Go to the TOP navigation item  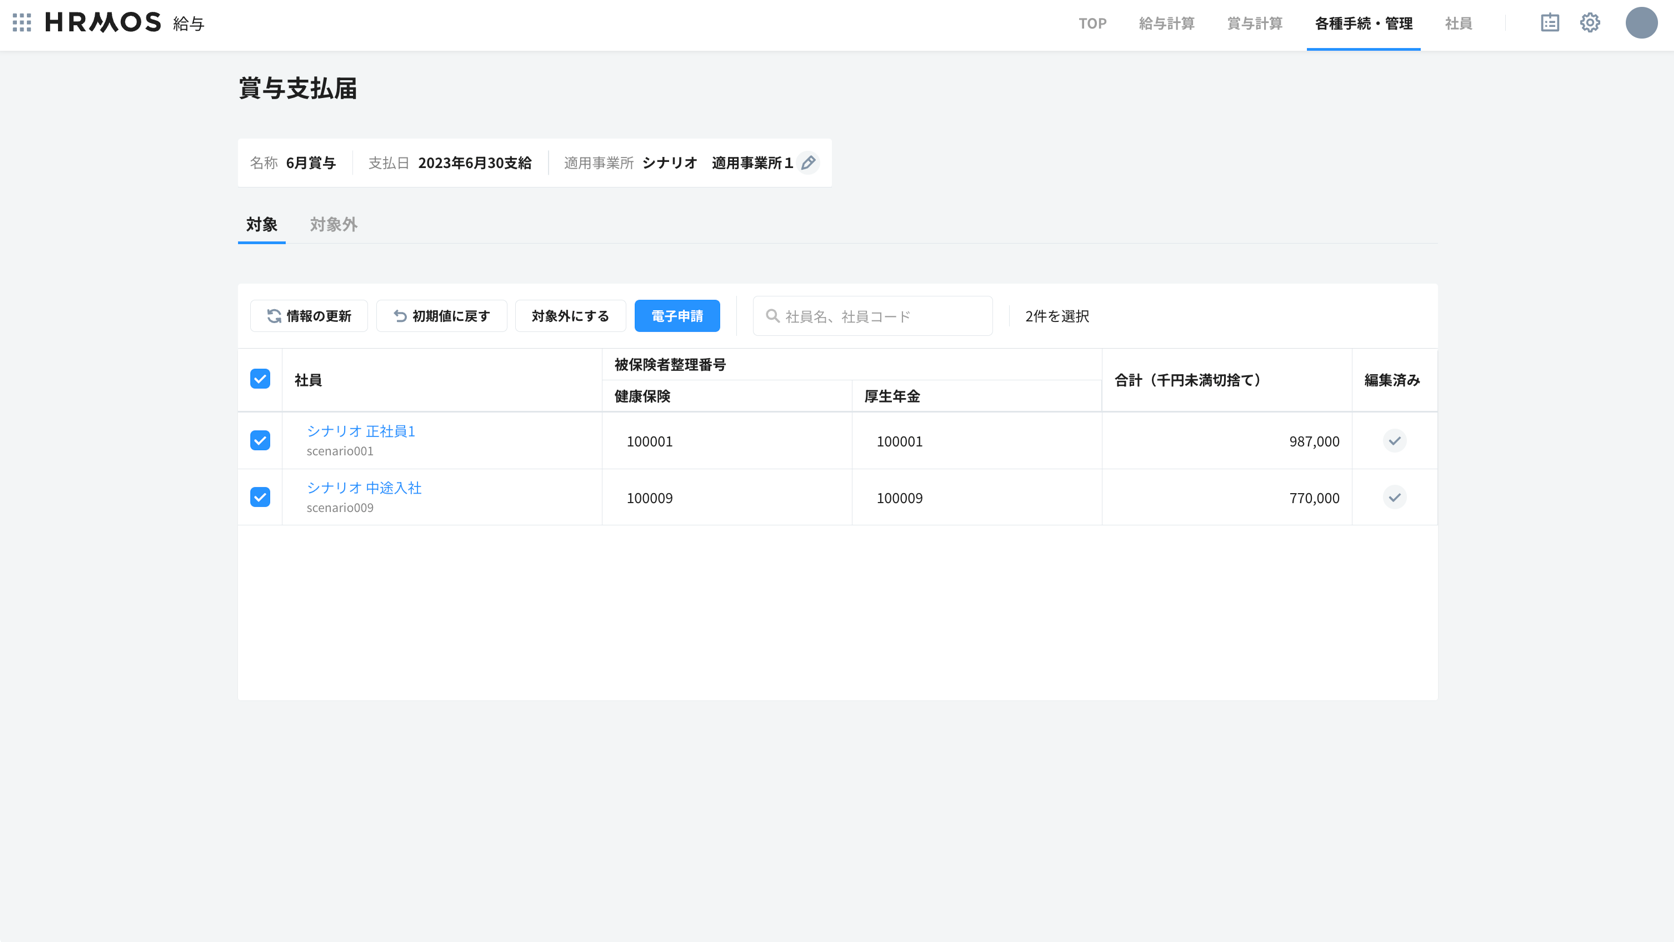(1092, 23)
